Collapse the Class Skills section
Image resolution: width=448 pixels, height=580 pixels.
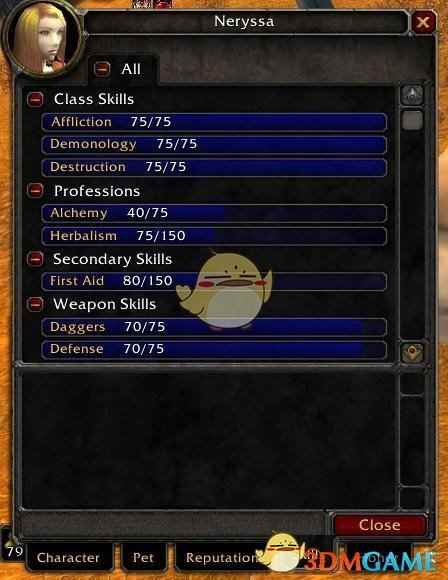[36, 99]
